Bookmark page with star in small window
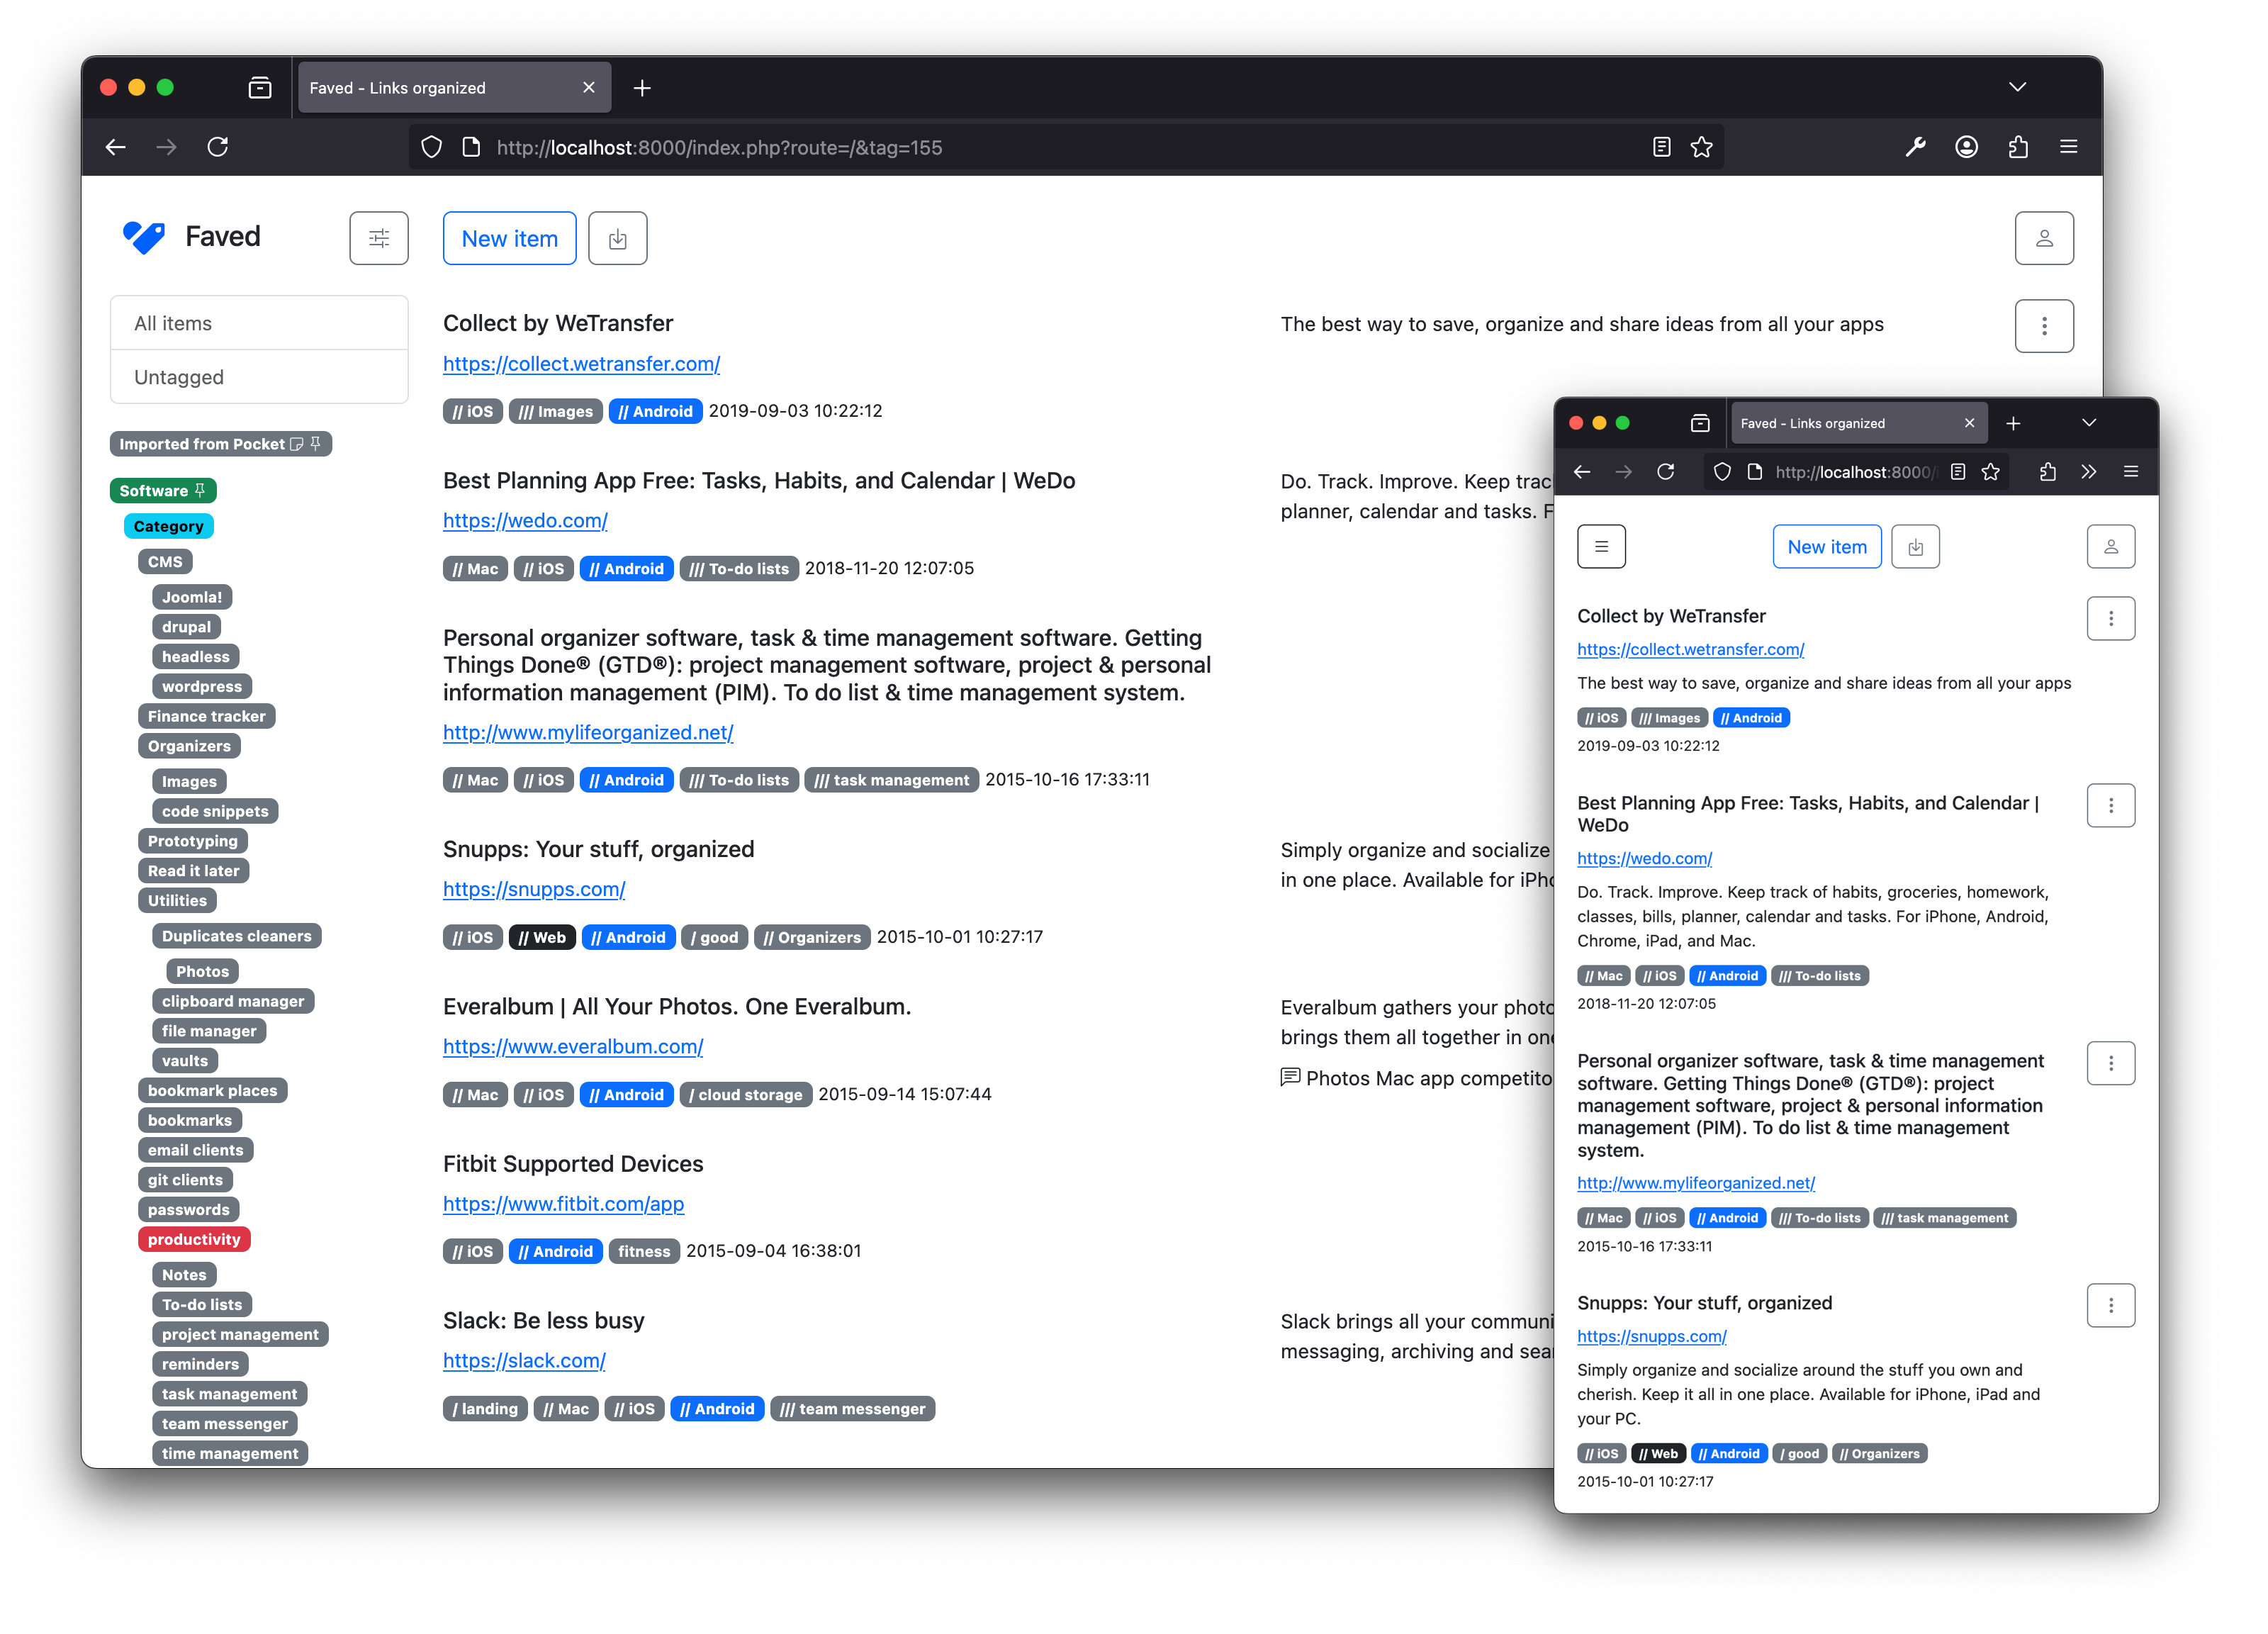This screenshot has height=1634, width=2268. pos(1990,472)
